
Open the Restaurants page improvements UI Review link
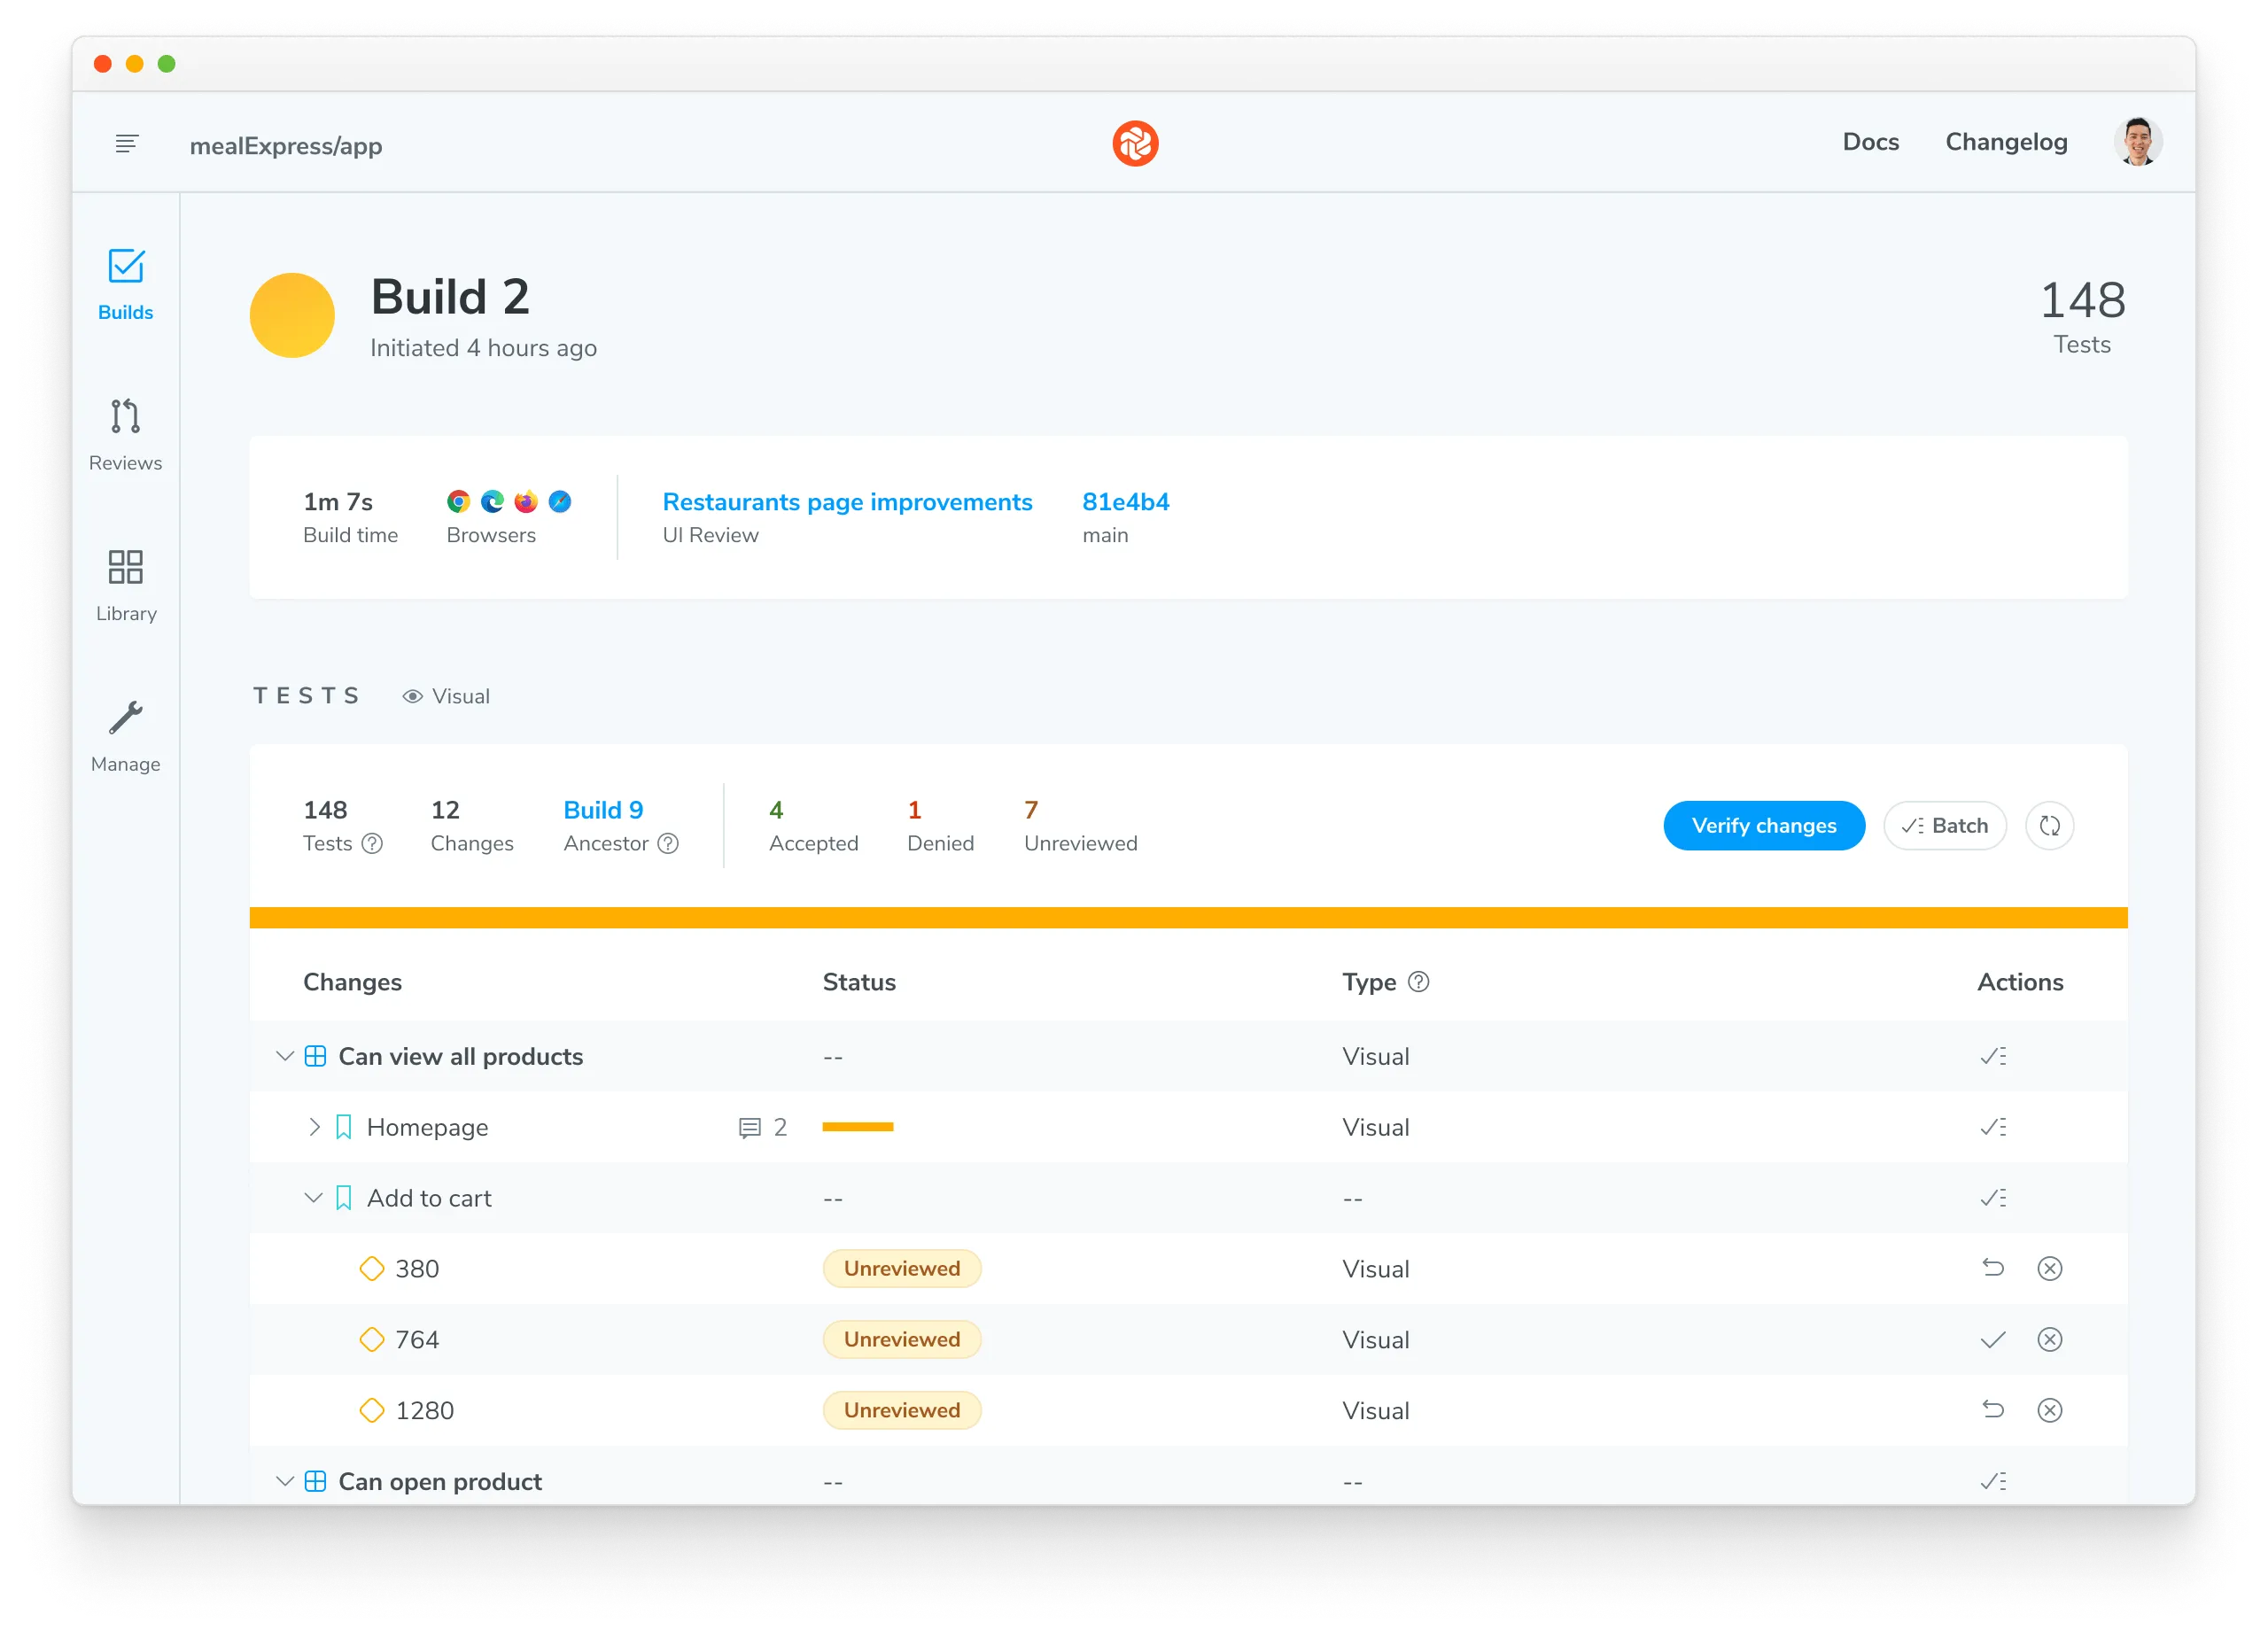845,501
